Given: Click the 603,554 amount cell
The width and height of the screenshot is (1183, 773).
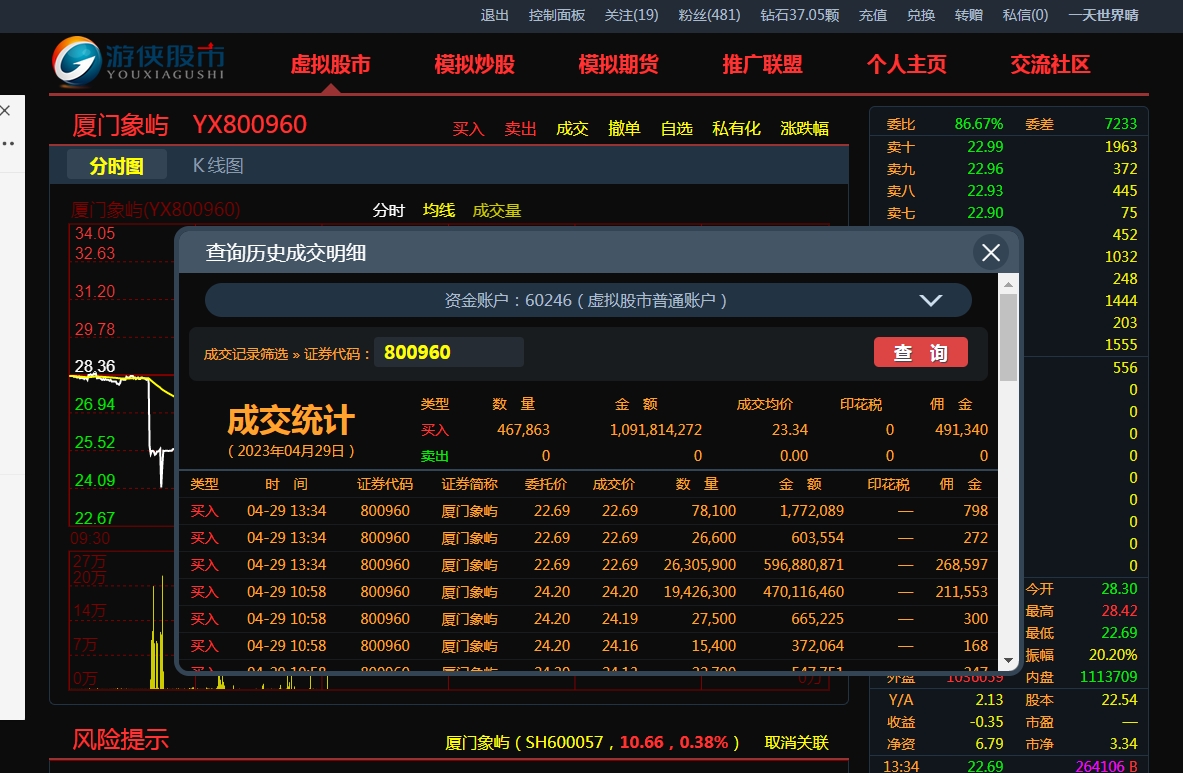Looking at the screenshot, I should pos(817,538).
